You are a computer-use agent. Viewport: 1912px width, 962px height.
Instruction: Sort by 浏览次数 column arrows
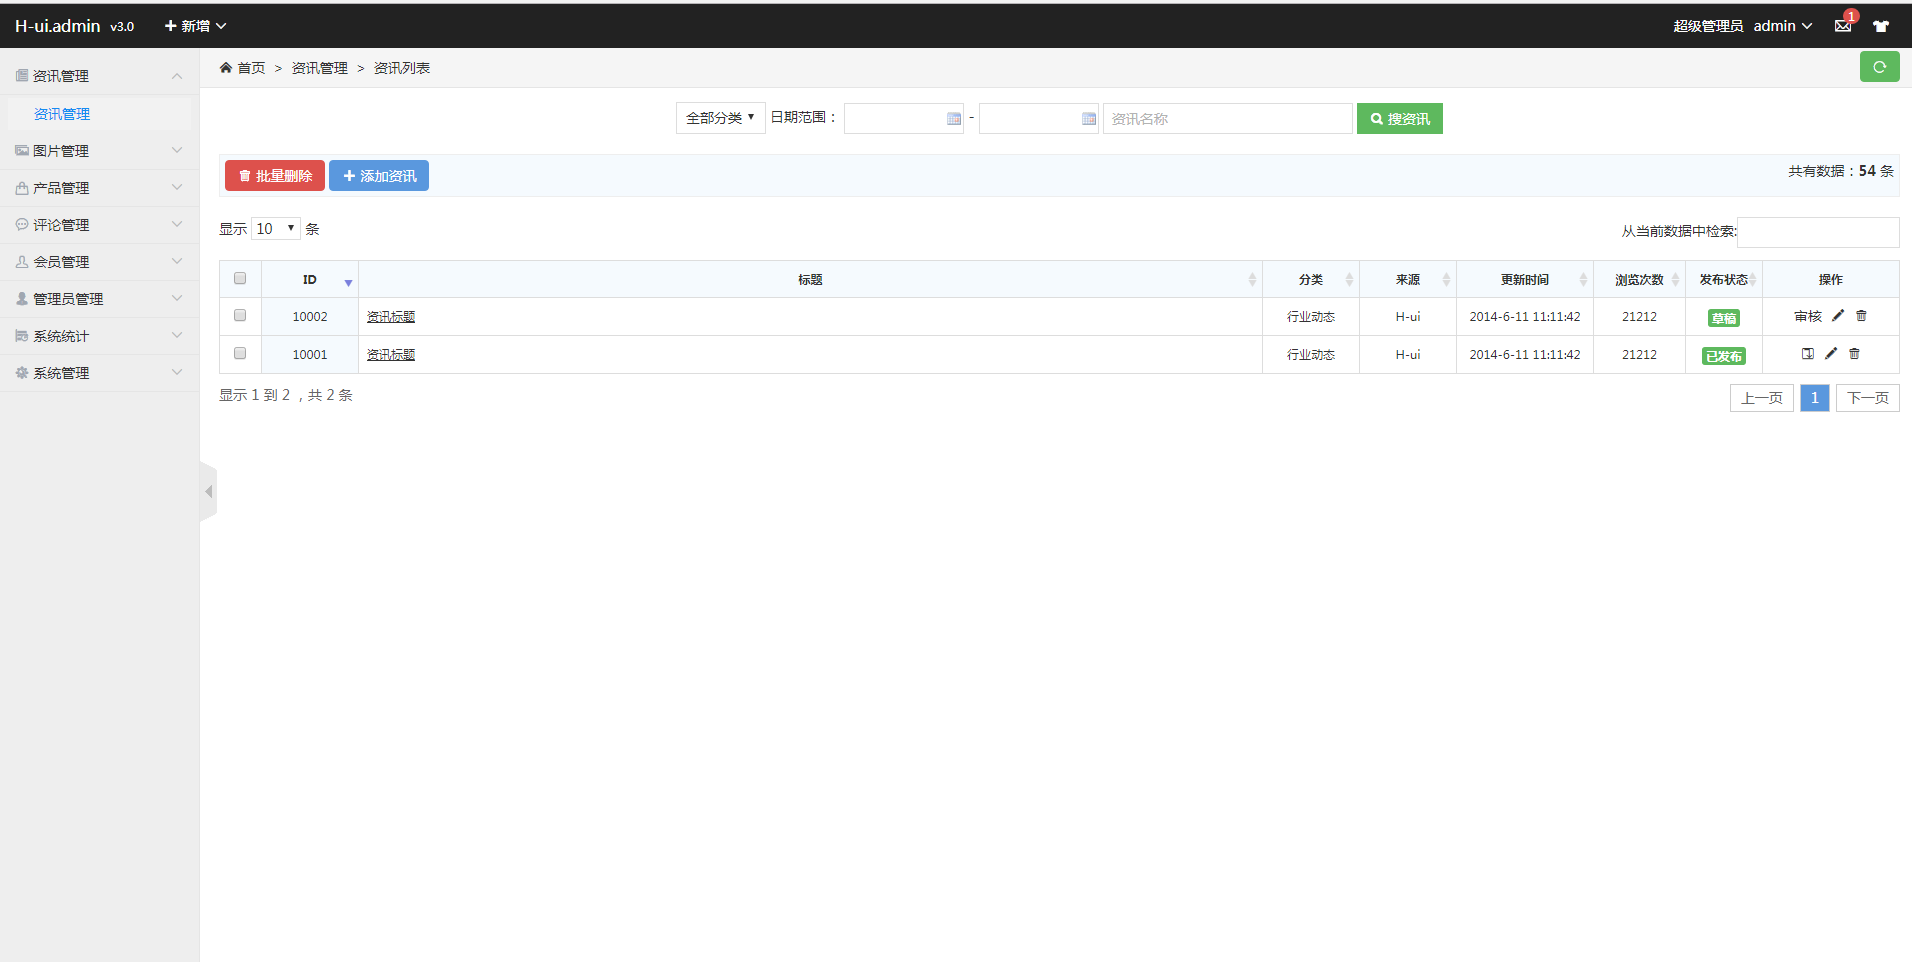(x=1675, y=280)
